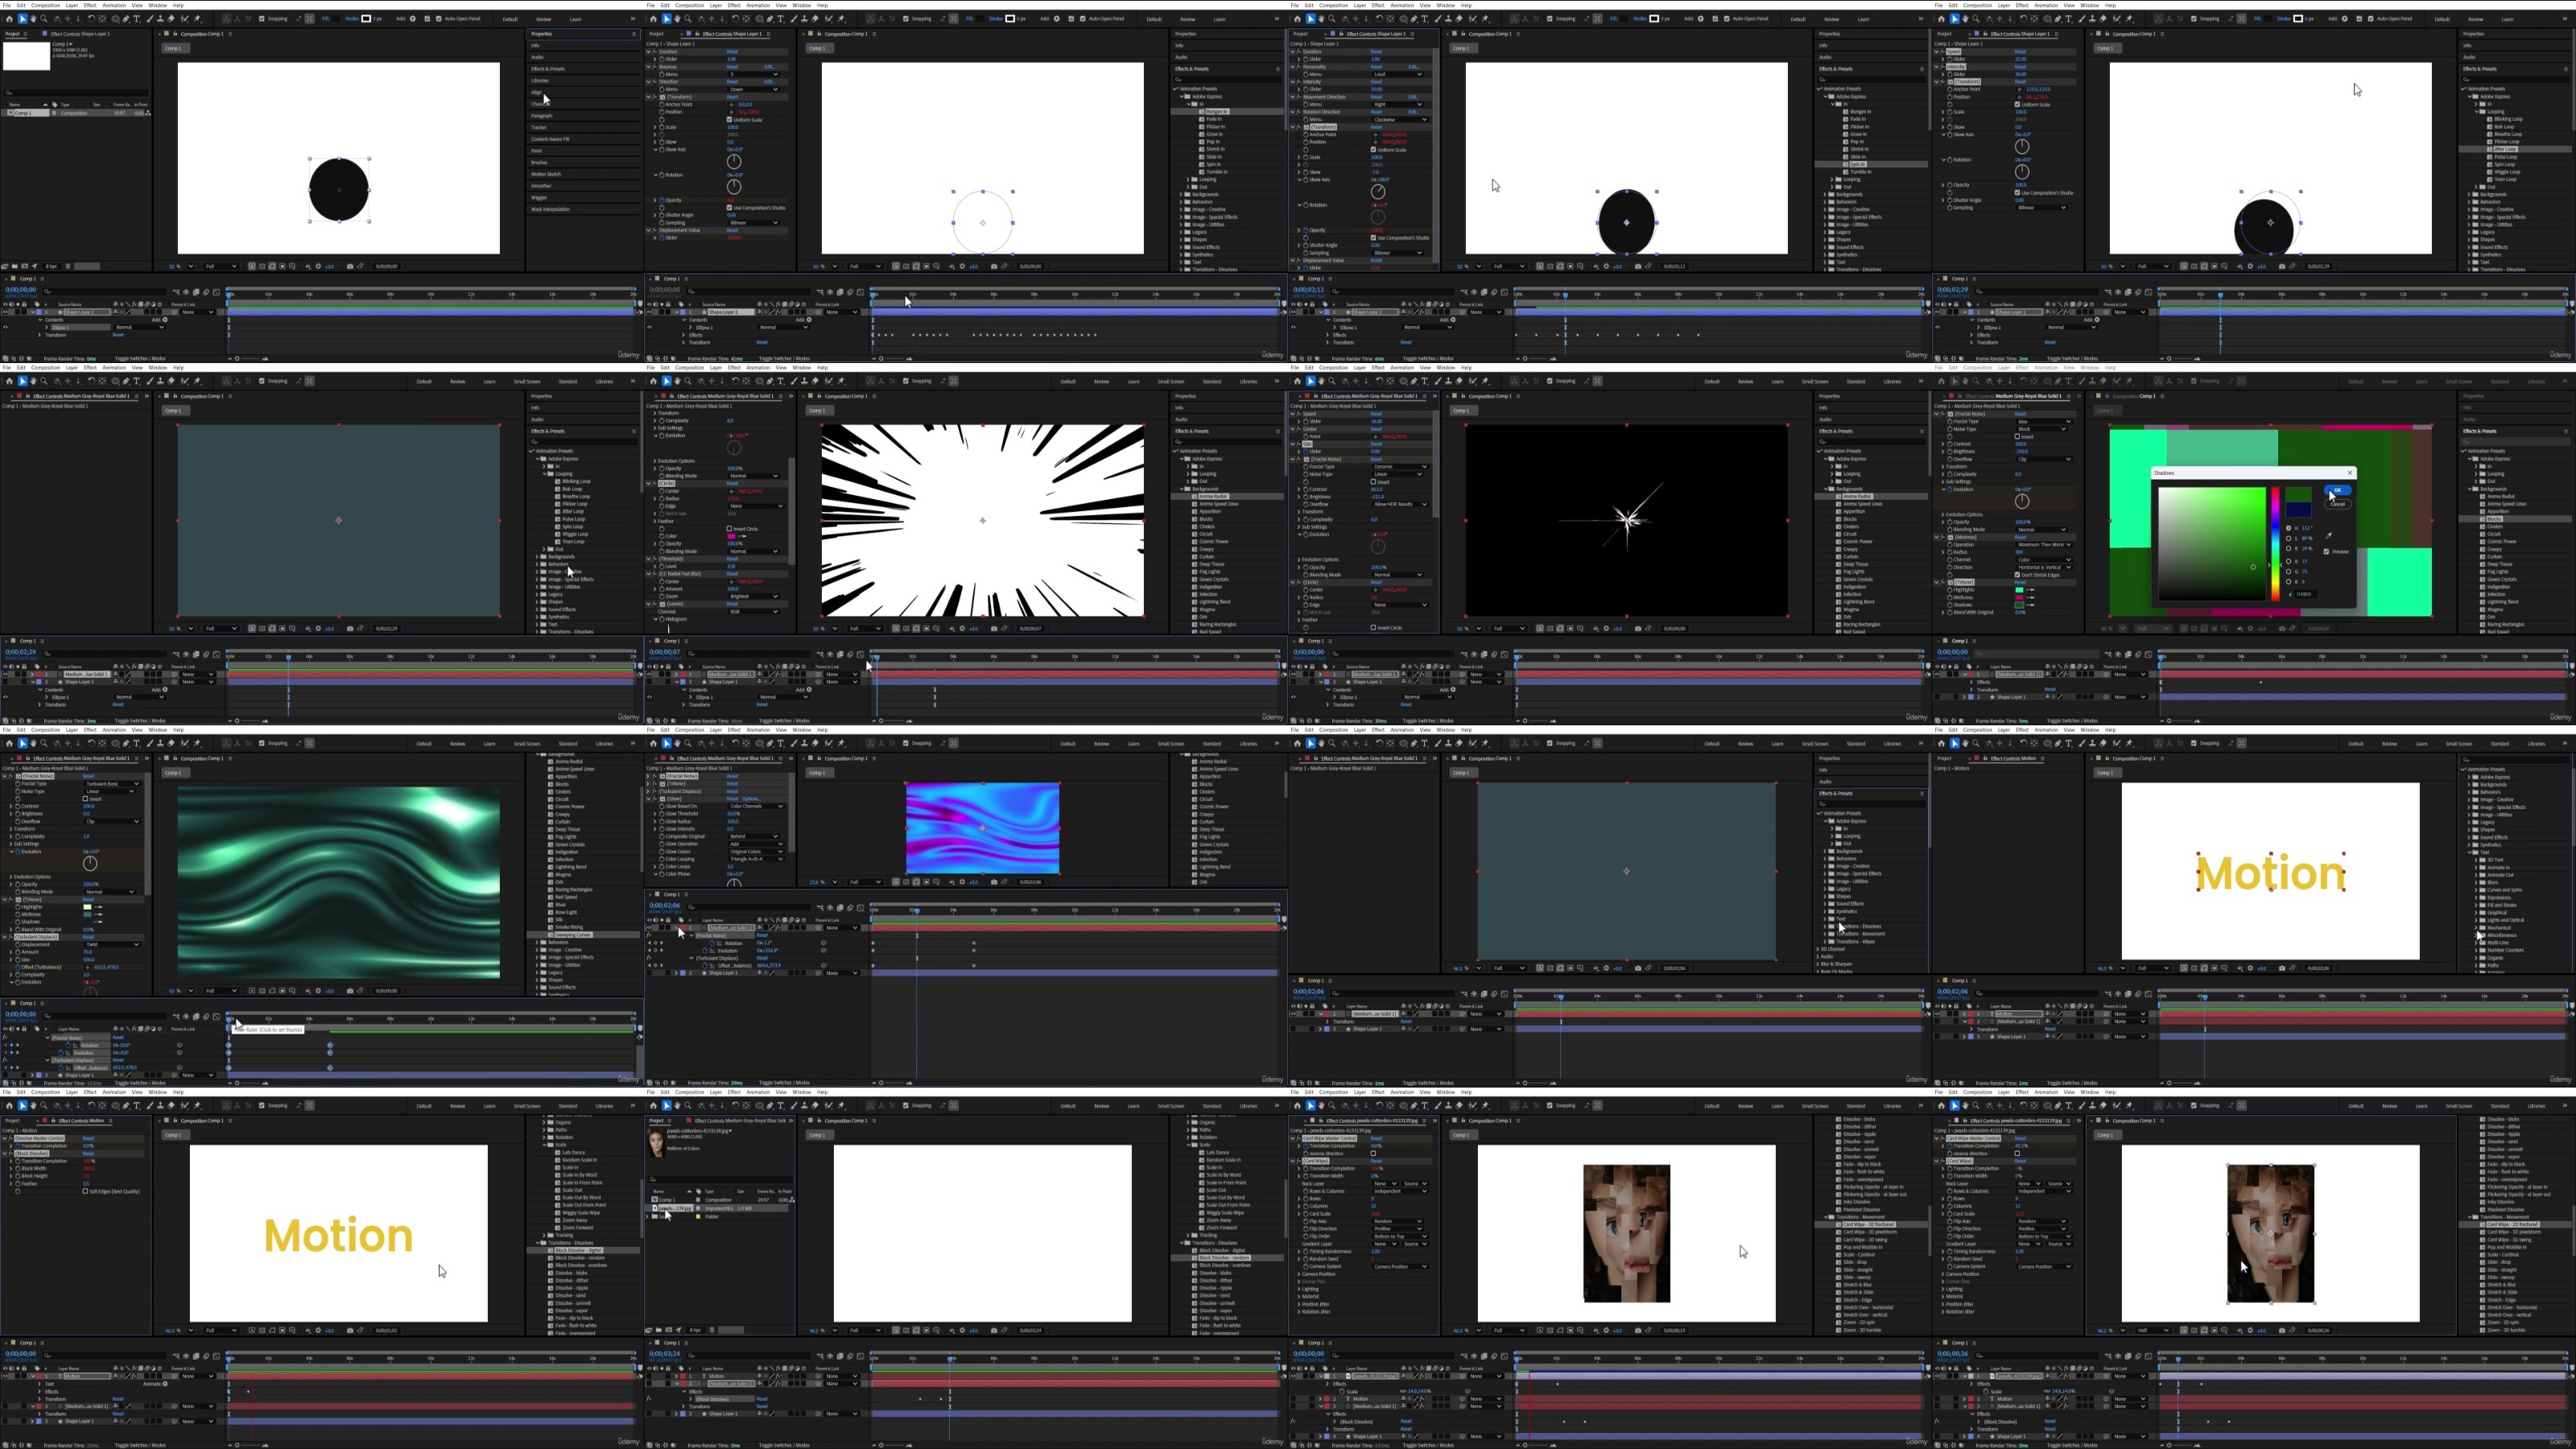Screen dimensions: 2576x1449
Task: Open the Wiggler panel
Action: pos(540,197)
